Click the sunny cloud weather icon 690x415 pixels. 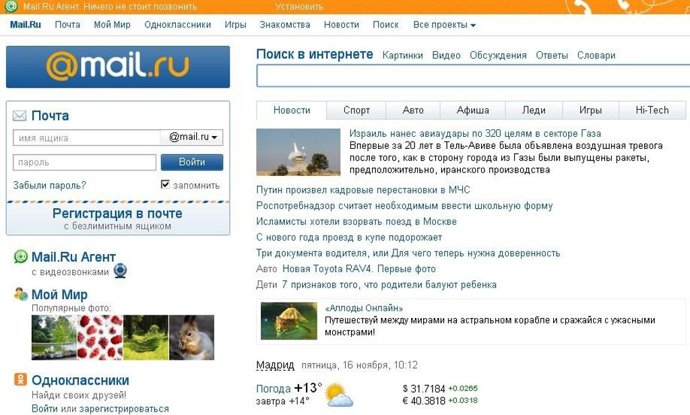click(338, 395)
